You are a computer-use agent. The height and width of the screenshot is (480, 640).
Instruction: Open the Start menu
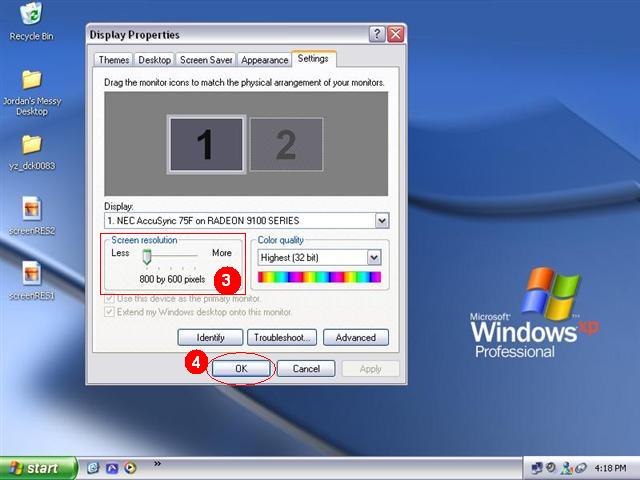(38, 468)
